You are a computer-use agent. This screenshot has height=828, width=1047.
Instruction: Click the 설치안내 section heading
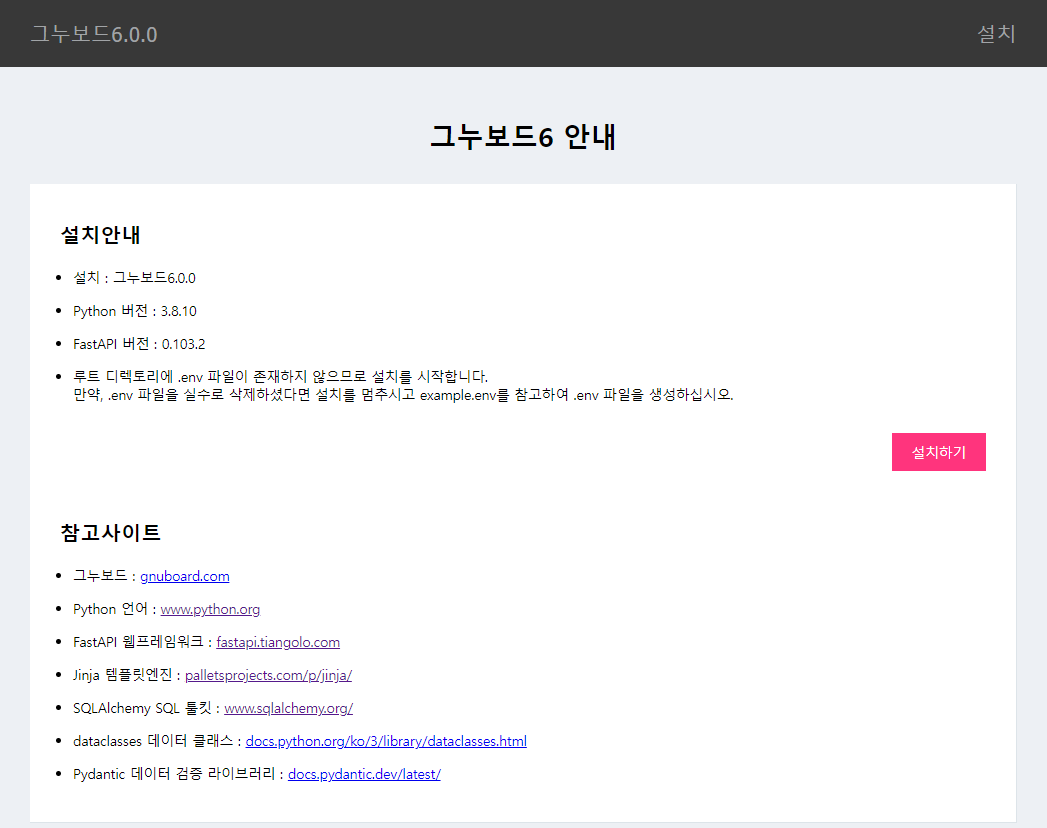click(x=101, y=235)
